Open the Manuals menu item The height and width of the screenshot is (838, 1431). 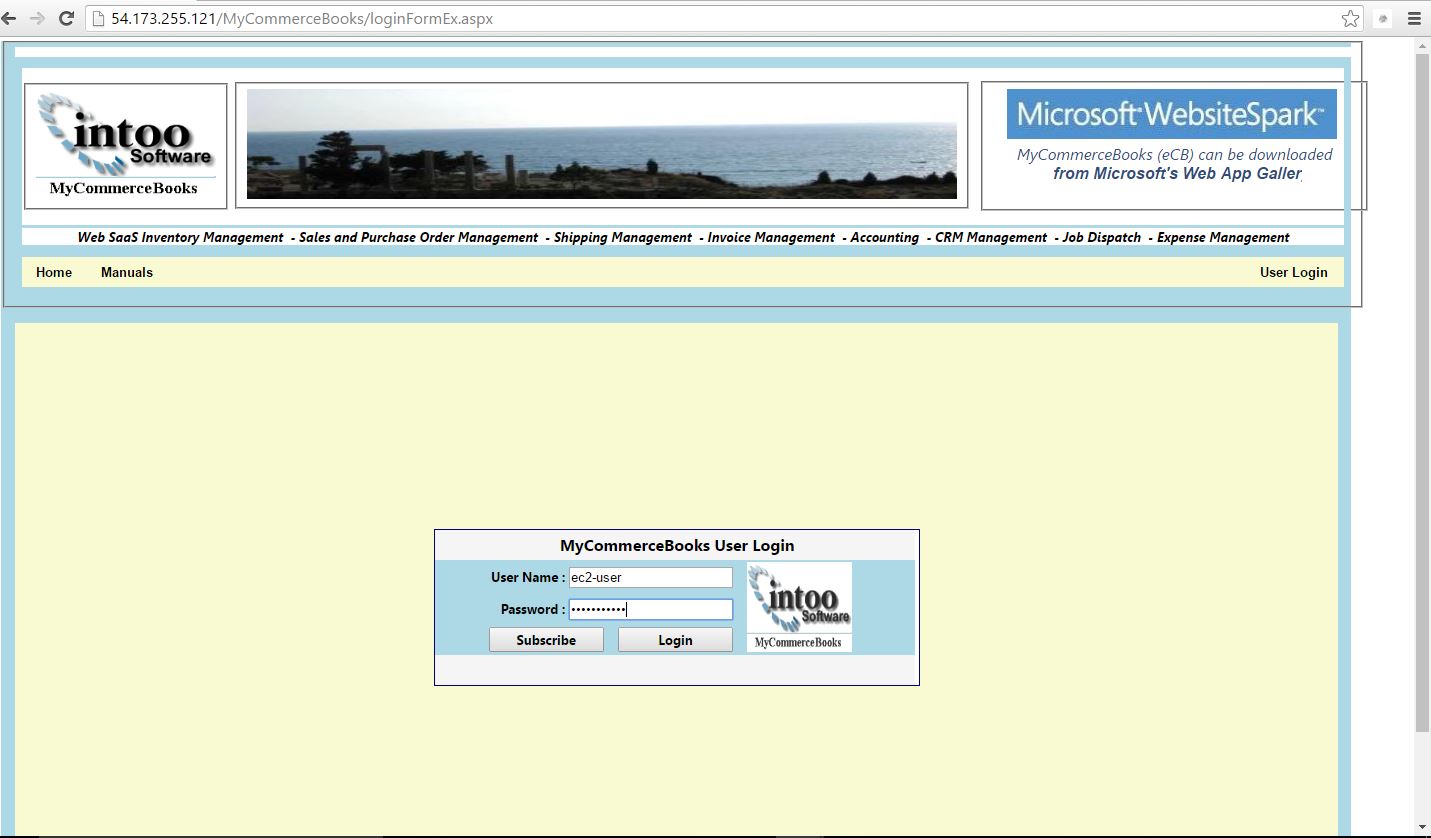(x=127, y=272)
